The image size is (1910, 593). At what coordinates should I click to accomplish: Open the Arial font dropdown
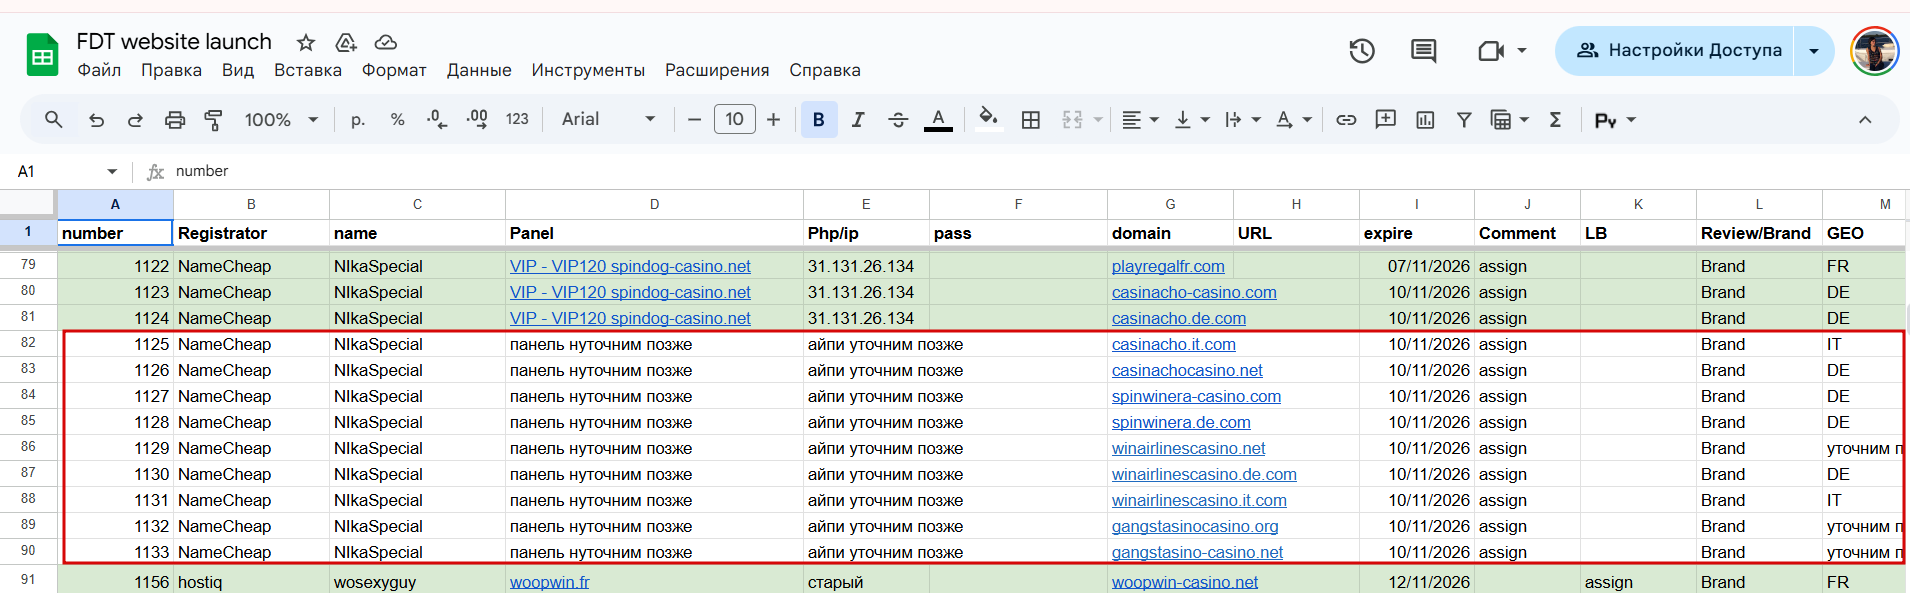pyautogui.click(x=608, y=120)
